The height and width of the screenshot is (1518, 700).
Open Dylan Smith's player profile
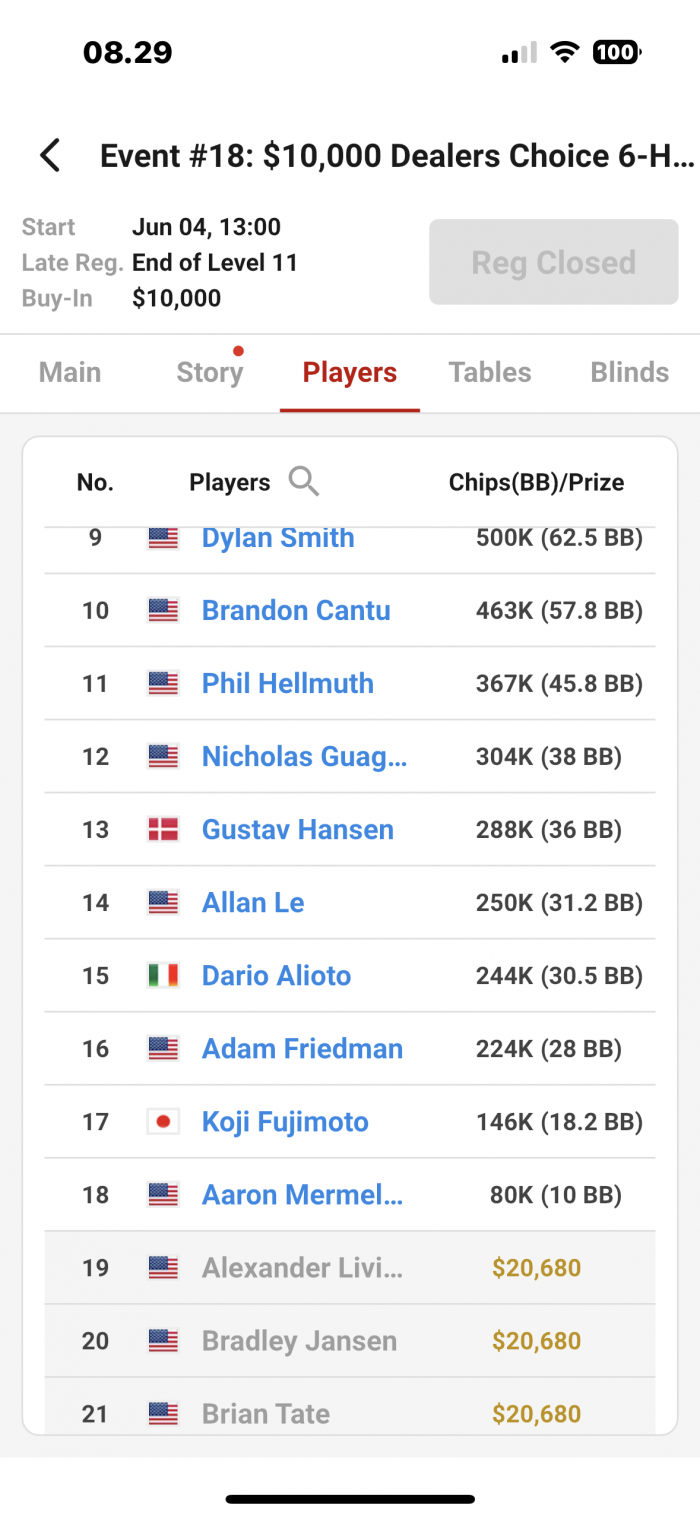coord(278,537)
